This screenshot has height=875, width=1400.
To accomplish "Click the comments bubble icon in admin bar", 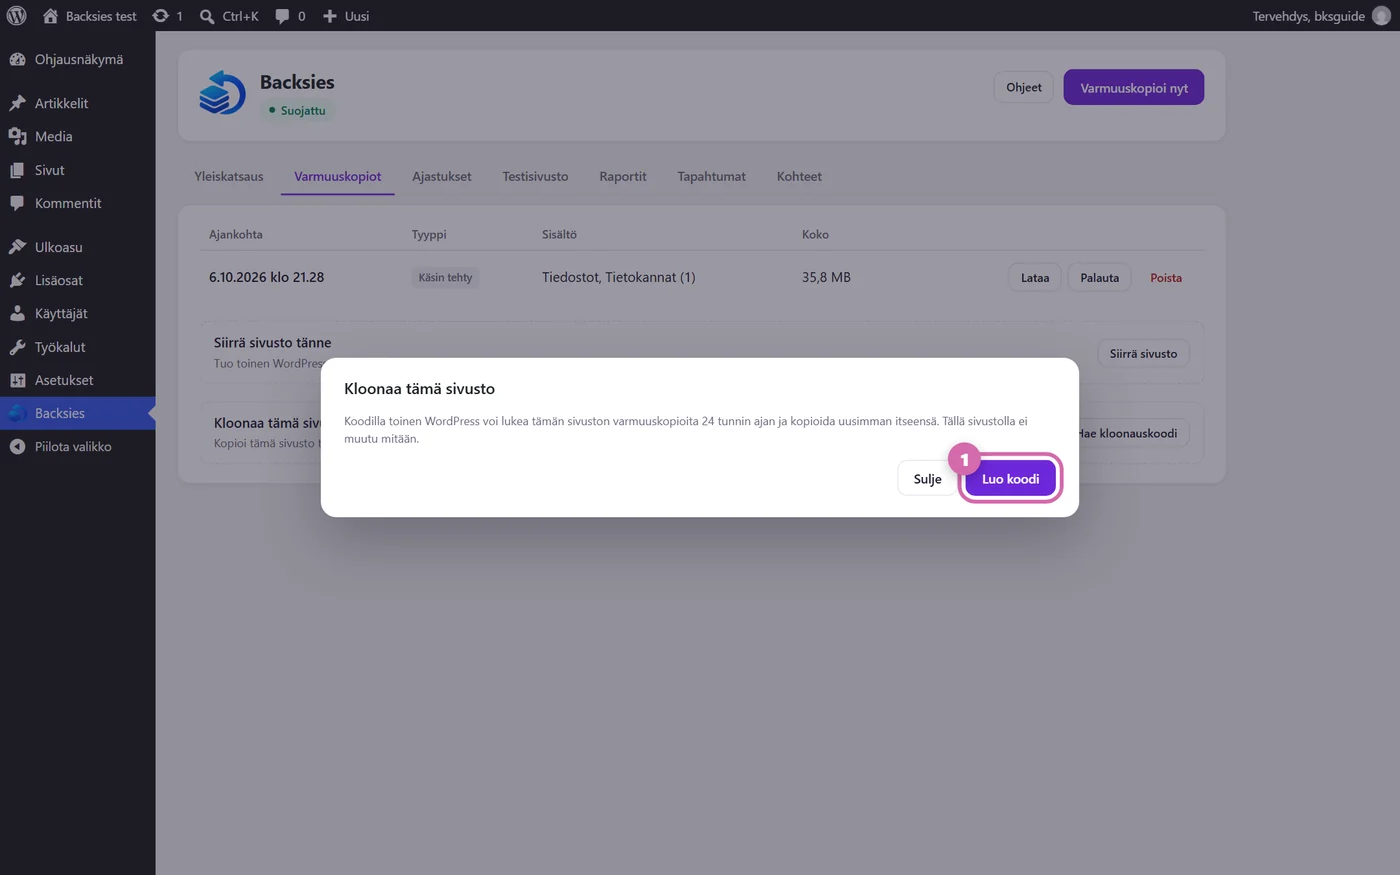I will [283, 16].
